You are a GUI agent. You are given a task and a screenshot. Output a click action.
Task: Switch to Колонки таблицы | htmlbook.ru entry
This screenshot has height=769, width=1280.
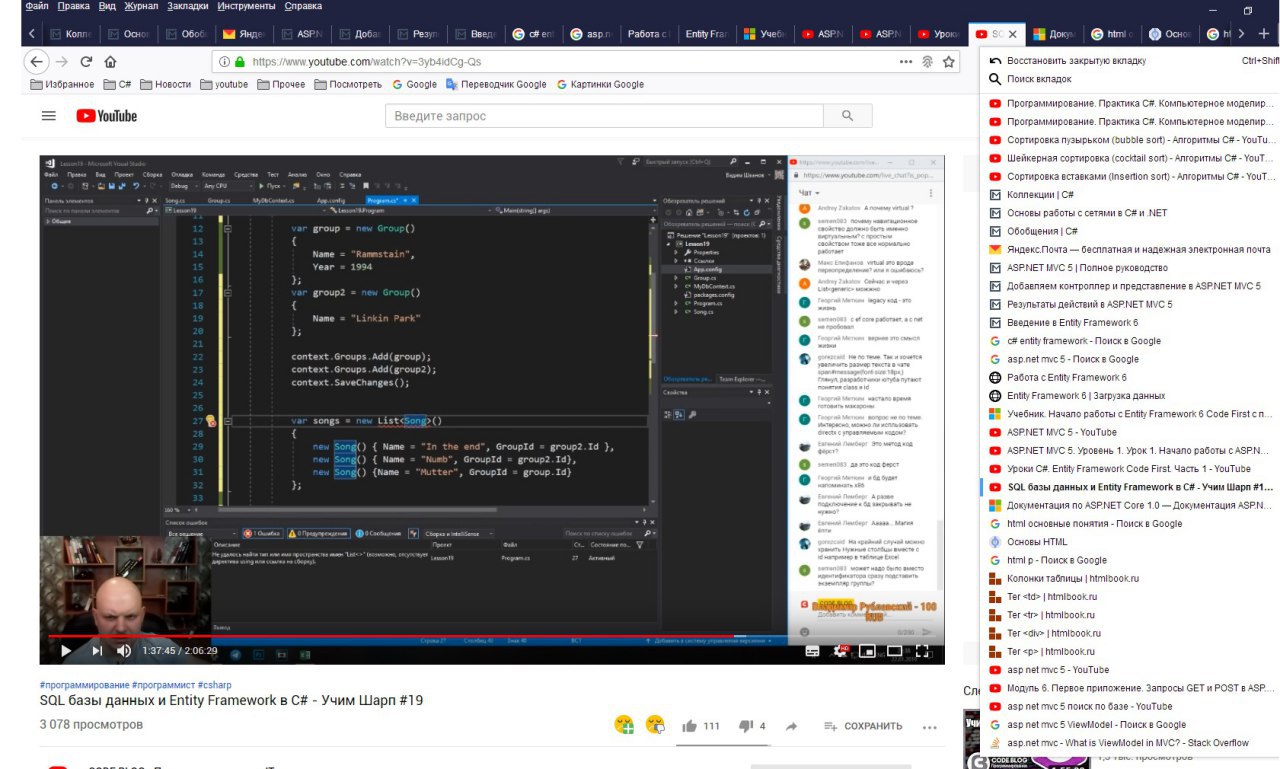point(1130,578)
